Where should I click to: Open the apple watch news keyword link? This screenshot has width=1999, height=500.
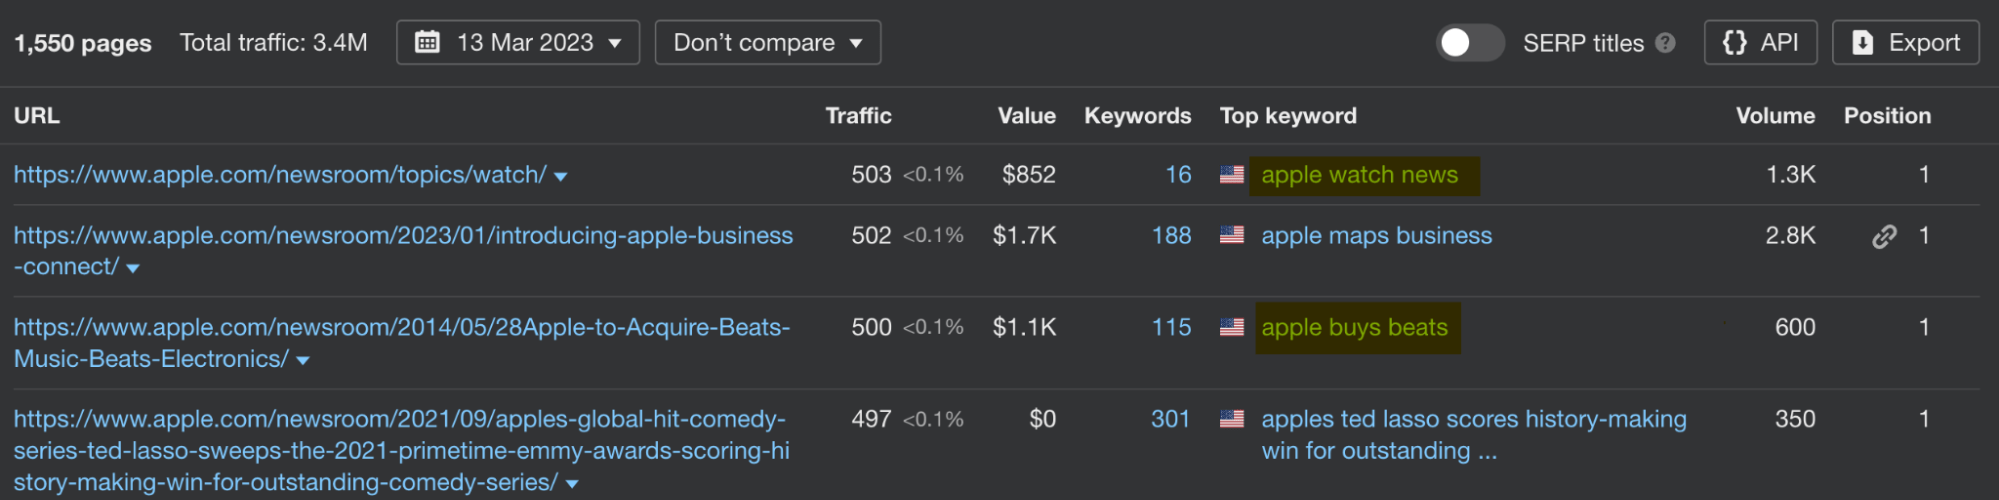pyautogui.click(x=1359, y=175)
